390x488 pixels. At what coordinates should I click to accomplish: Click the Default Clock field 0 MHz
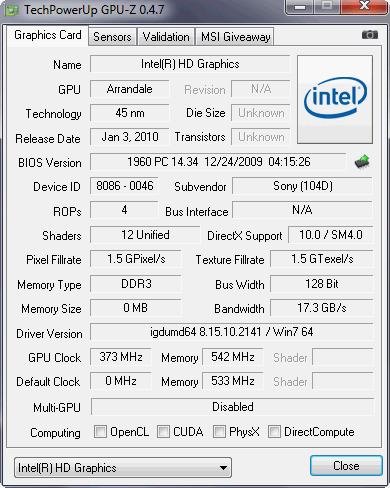pyautogui.click(x=121, y=381)
